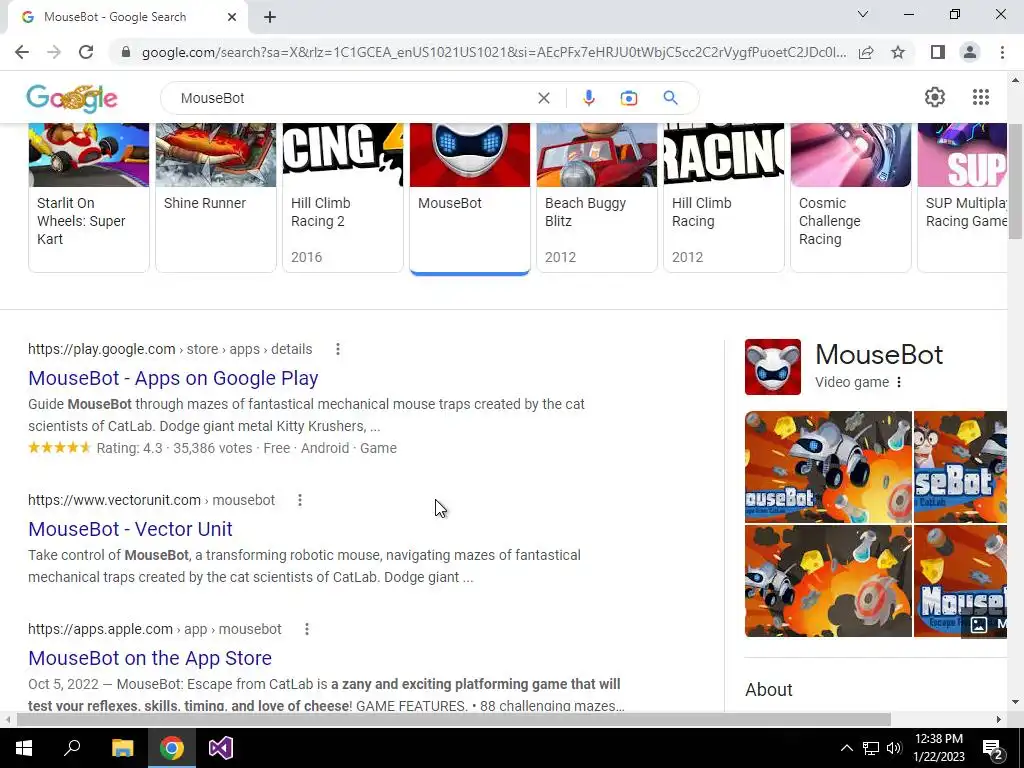Open File Explorer from the taskbar
Viewport: 1024px width, 768px height.
click(122, 748)
